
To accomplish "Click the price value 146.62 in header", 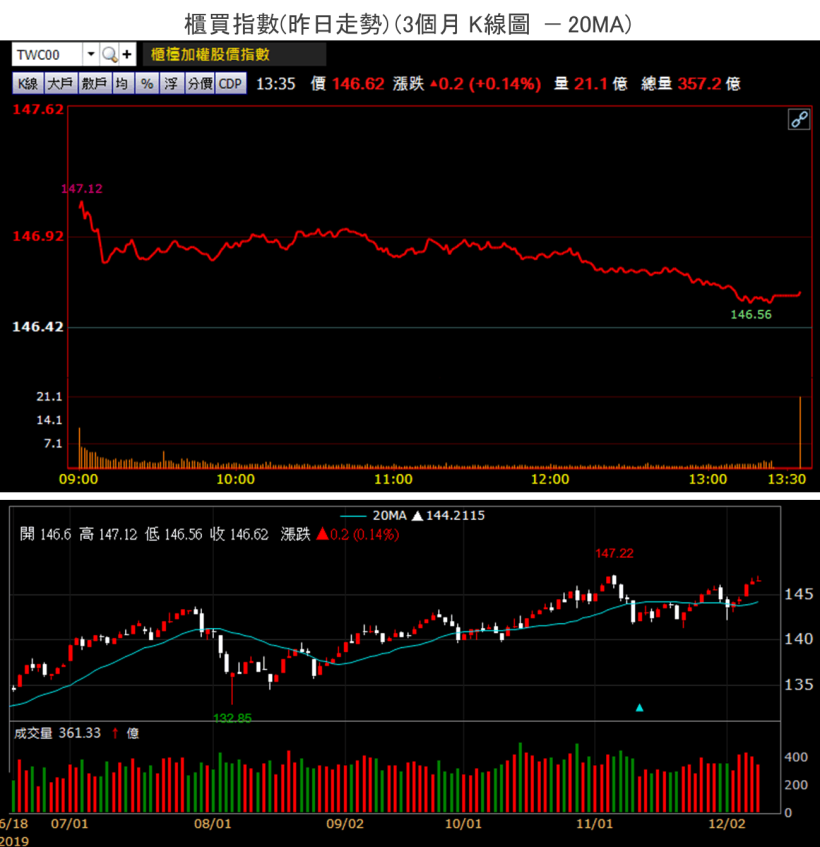I will pyautogui.click(x=358, y=84).
